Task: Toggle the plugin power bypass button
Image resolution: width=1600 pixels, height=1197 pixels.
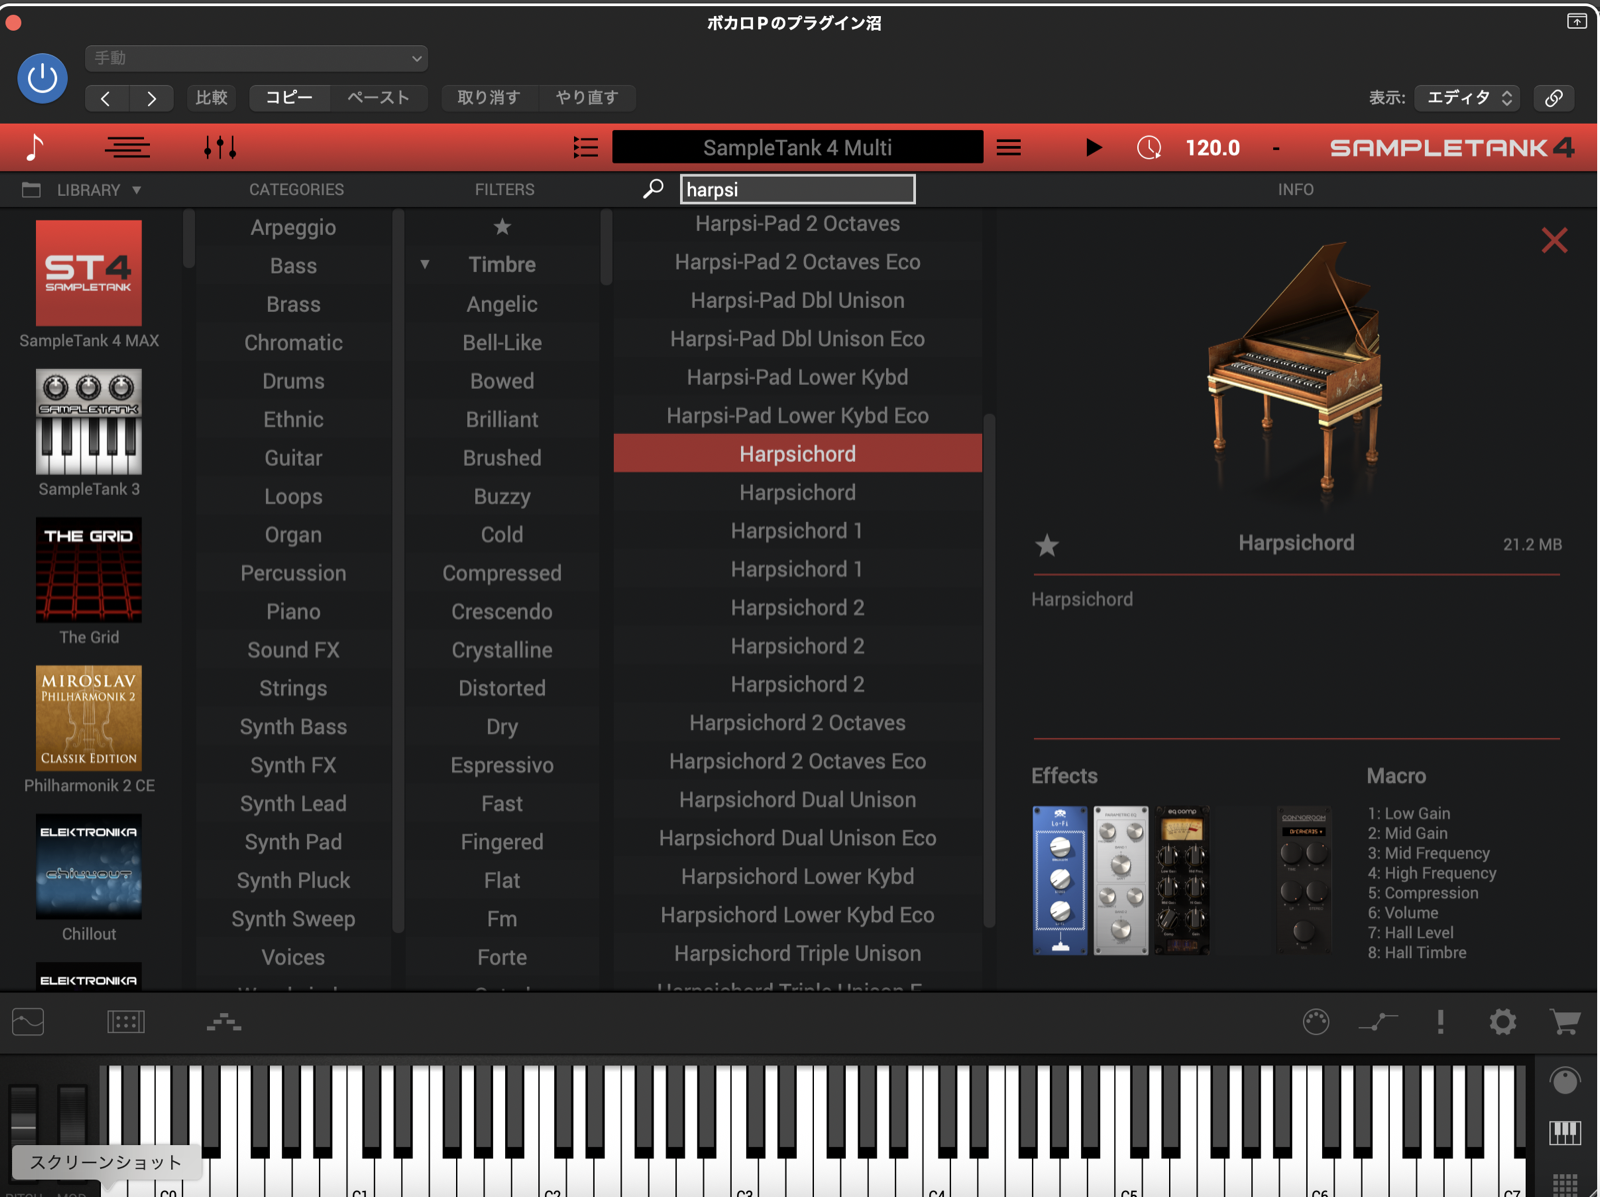Action: coord(42,78)
